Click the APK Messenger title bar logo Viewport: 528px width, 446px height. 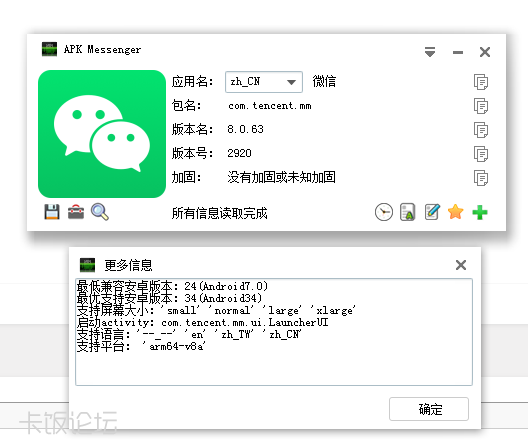coord(50,49)
